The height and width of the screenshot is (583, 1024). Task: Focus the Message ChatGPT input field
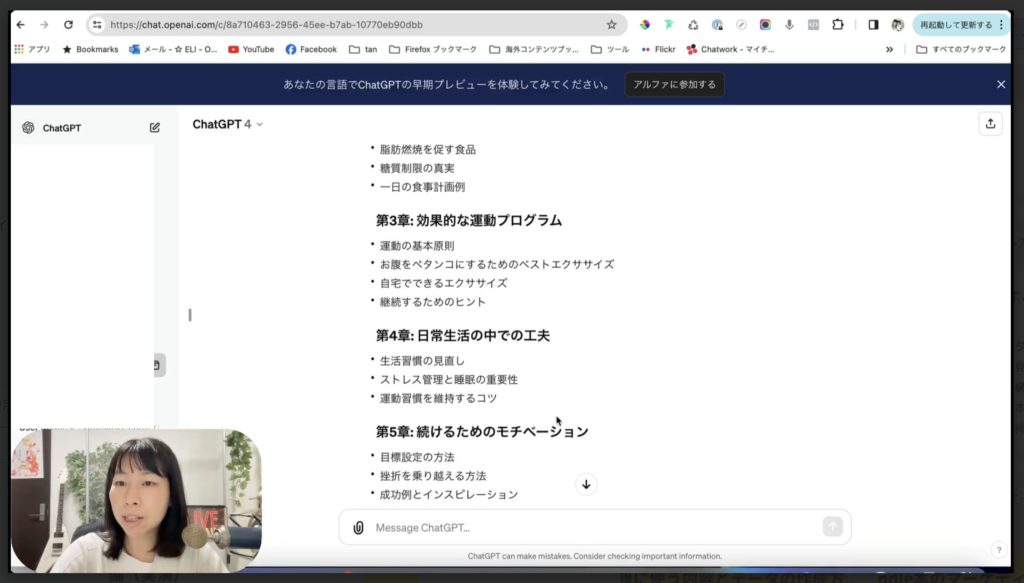point(590,527)
